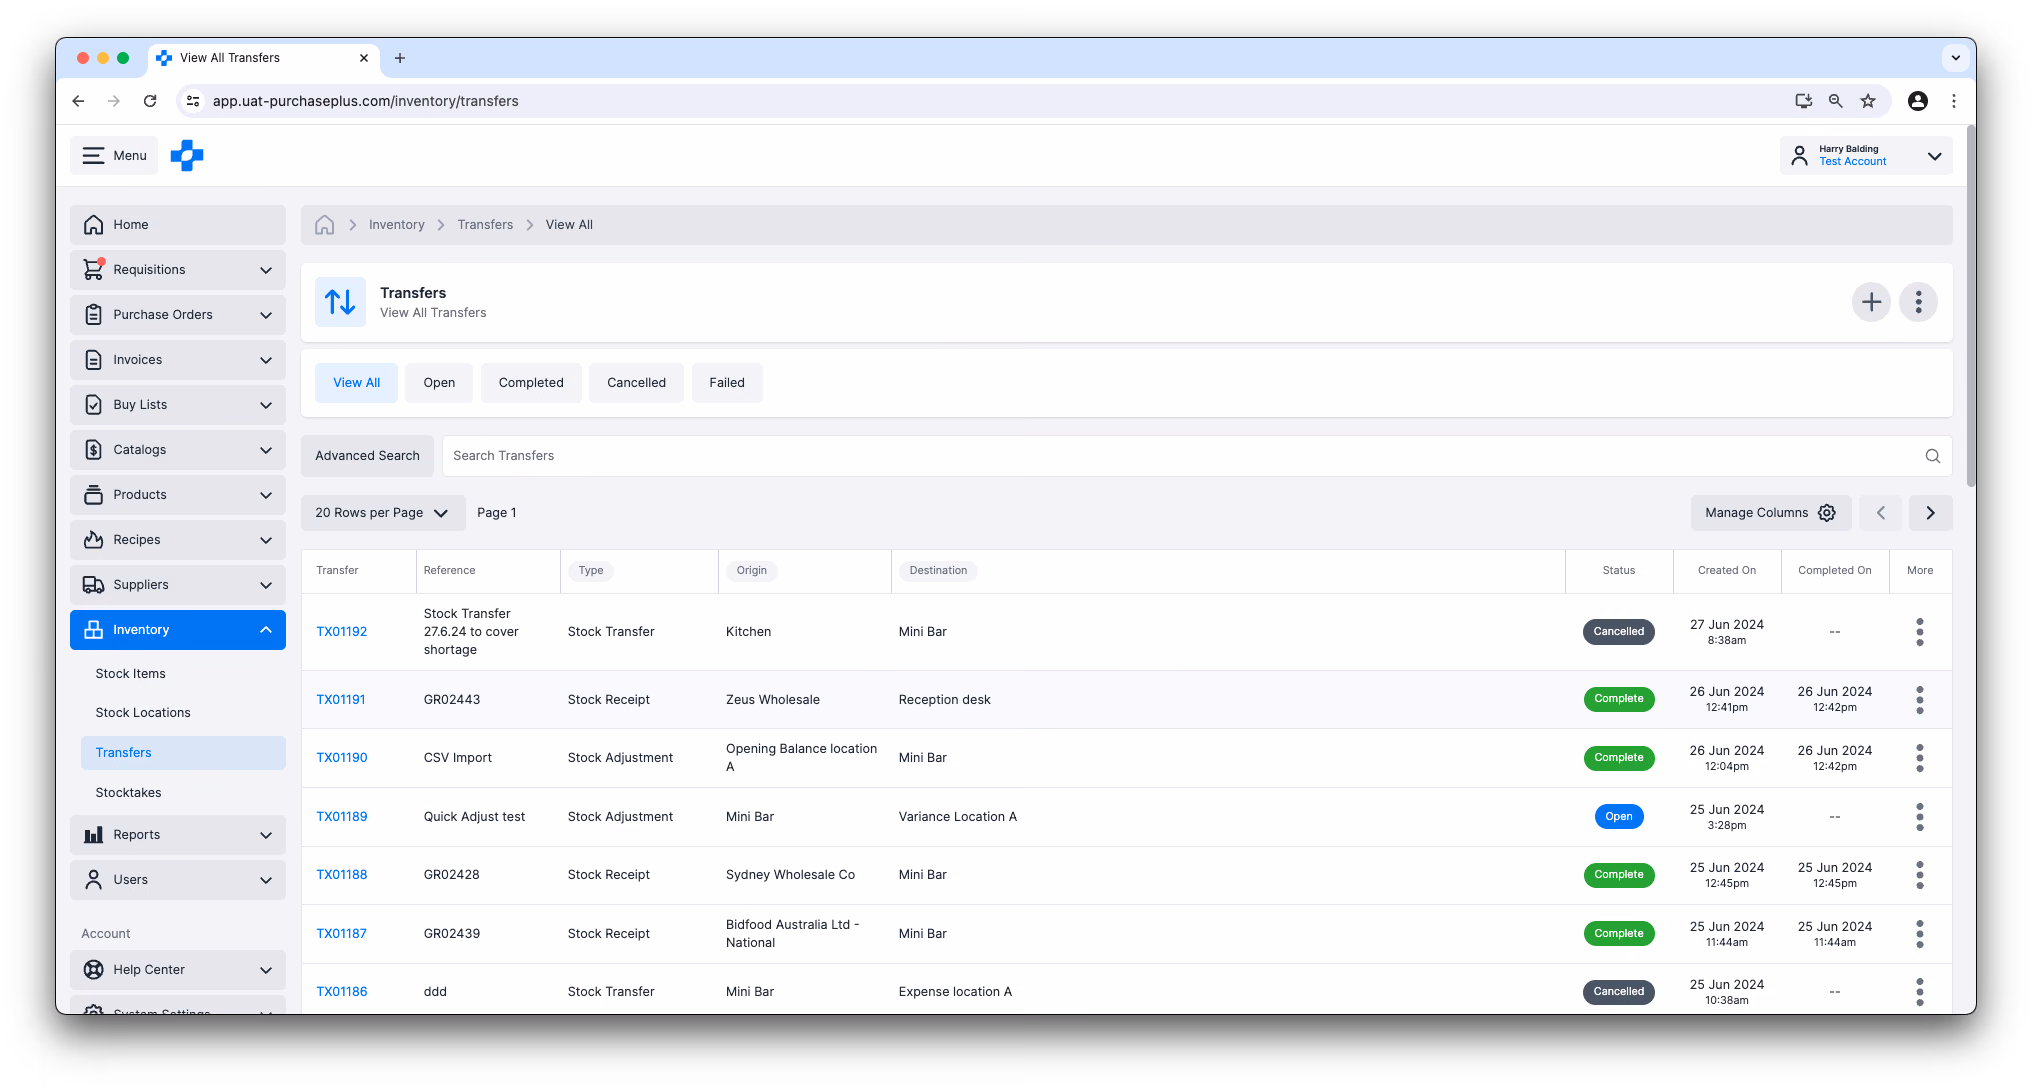The width and height of the screenshot is (2032, 1088).
Task: Open More options for TX01188 row
Action: pyautogui.click(x=1919, y=875)
